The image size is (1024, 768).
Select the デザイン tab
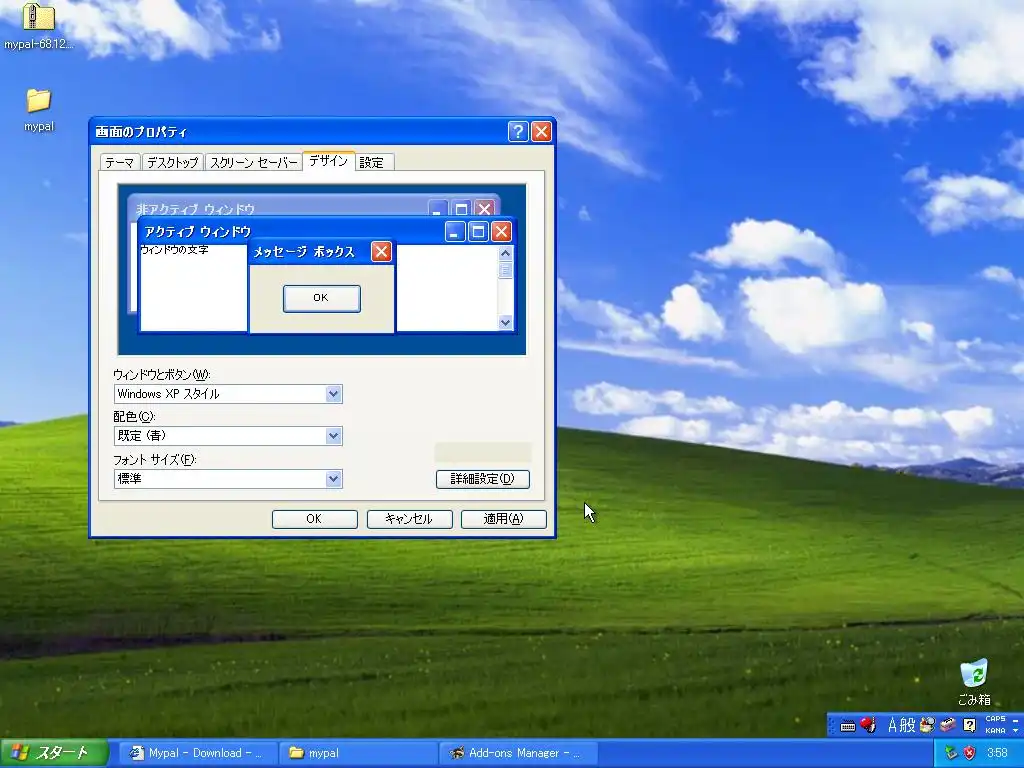pos(328,161)
